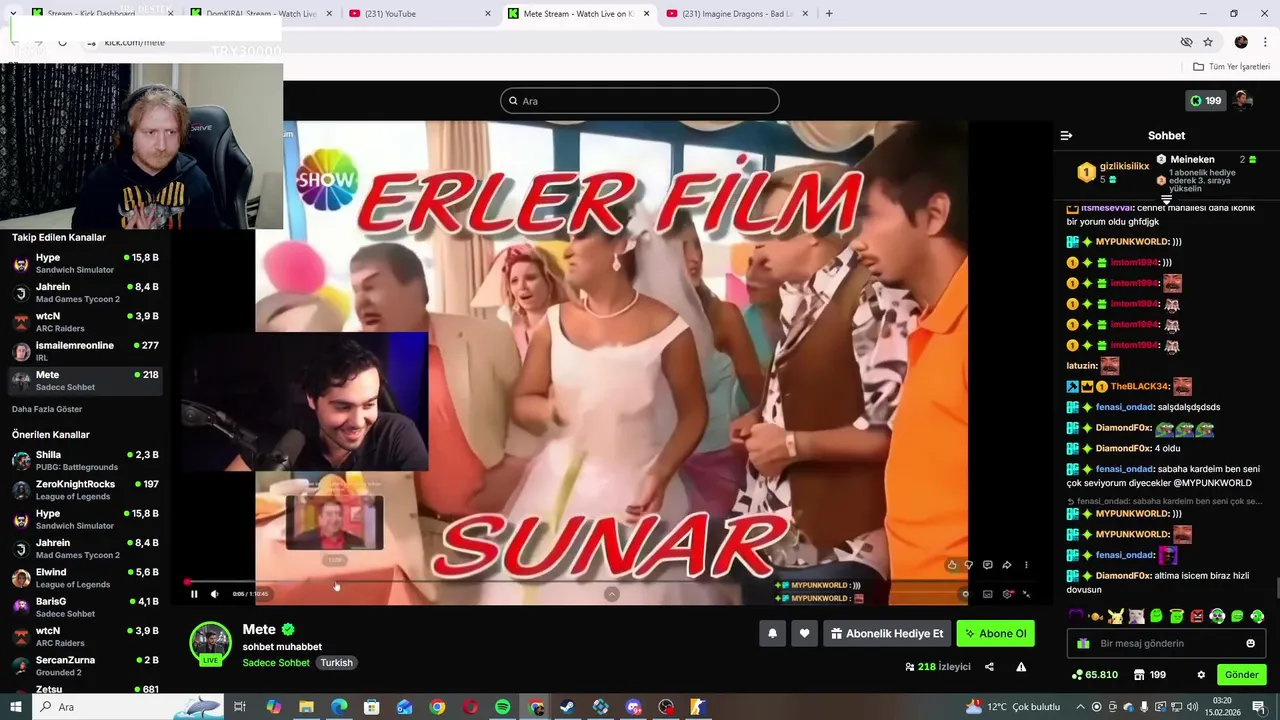Insert the Pikachu emote
The height and width of the screenshot is (720, 1280).
(x=1116, y=616)
